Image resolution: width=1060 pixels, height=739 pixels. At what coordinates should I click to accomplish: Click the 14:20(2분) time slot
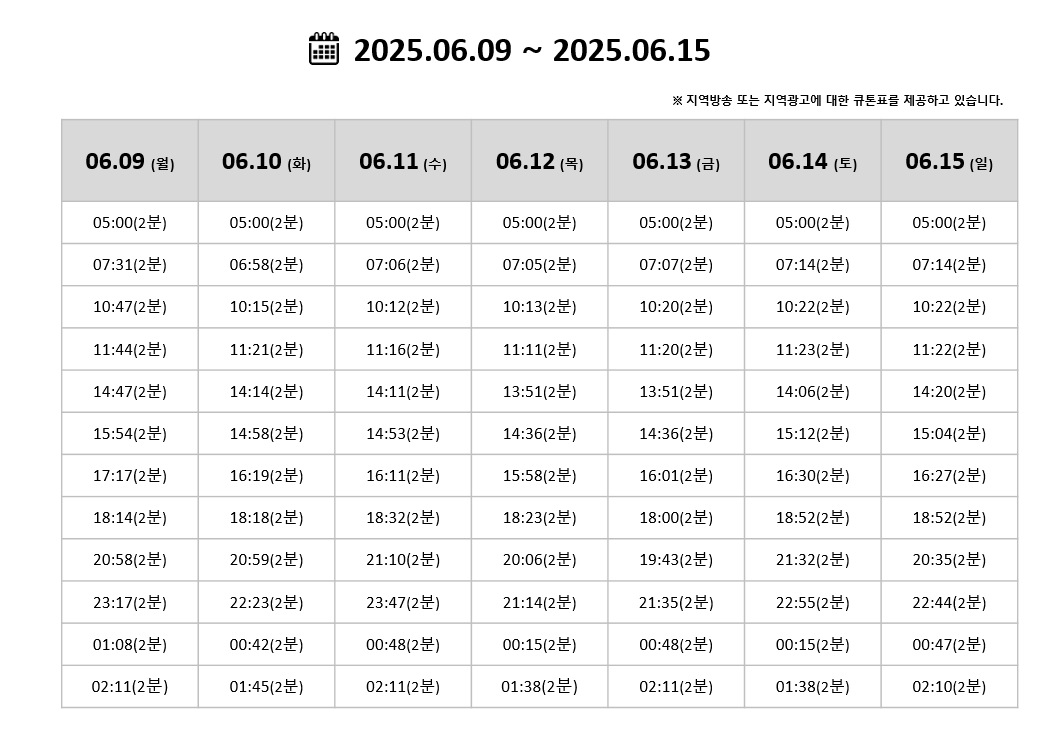(949, 392)
